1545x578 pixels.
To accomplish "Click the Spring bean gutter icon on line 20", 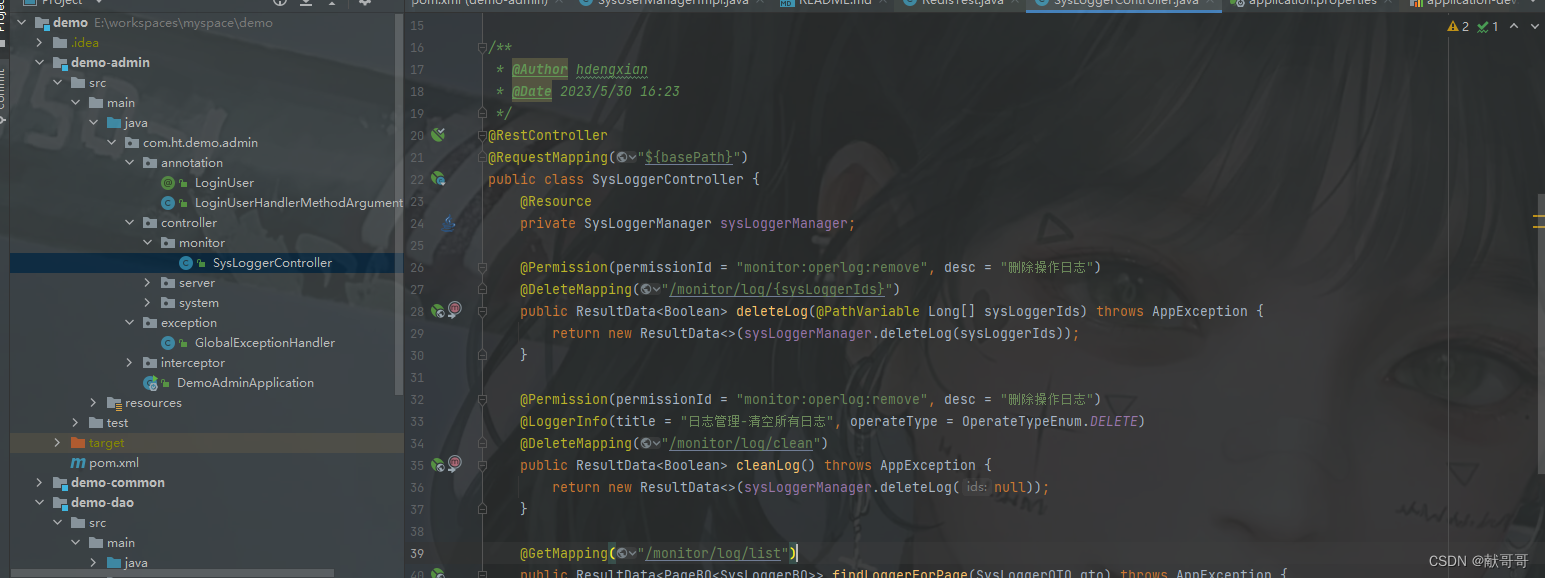I will (437, 135).
